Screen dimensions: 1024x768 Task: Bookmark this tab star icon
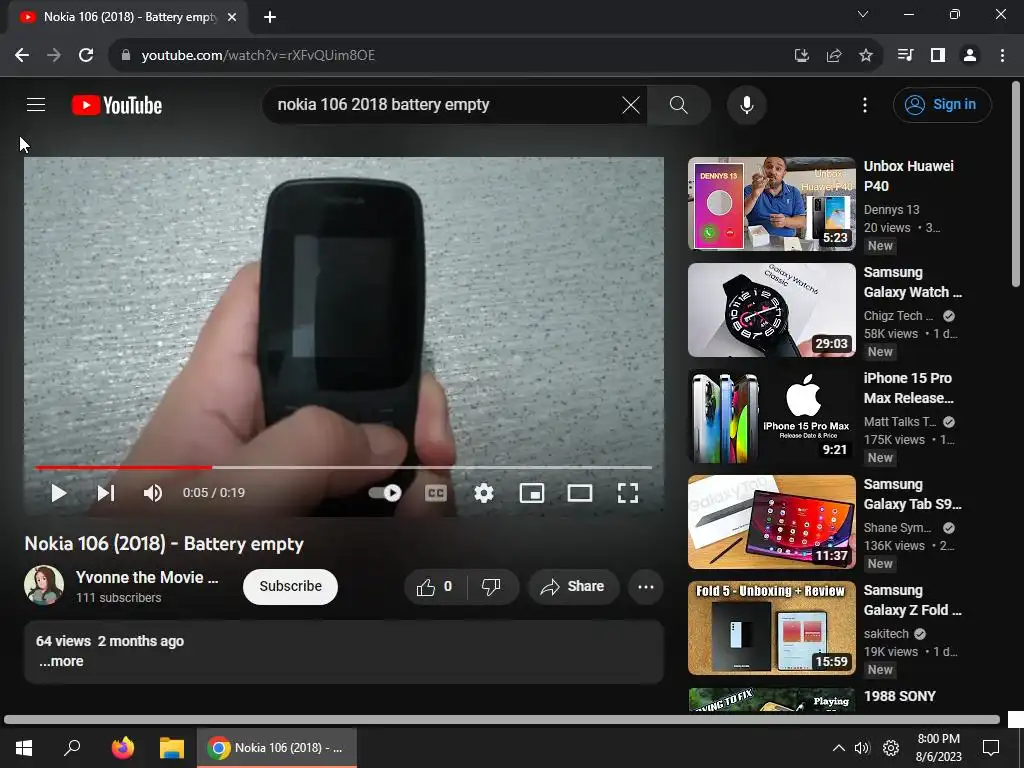866,56
